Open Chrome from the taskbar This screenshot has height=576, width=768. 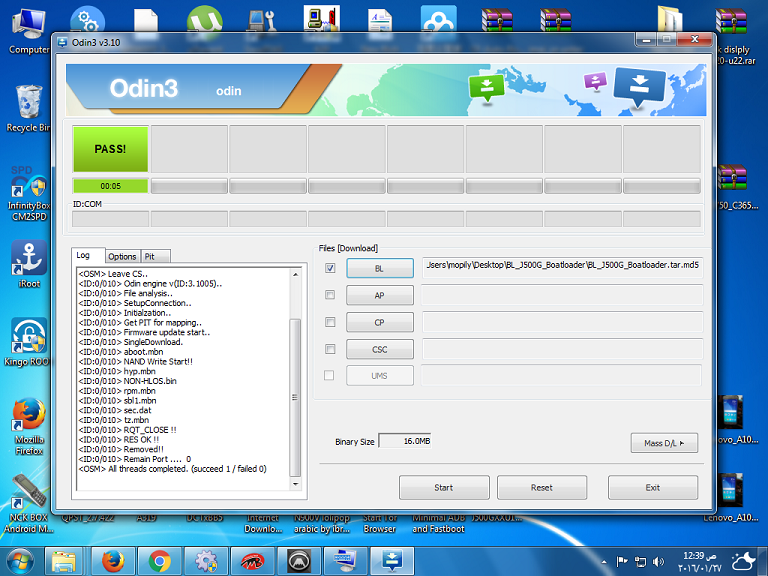pyautogui.click(x=159, y=561)
